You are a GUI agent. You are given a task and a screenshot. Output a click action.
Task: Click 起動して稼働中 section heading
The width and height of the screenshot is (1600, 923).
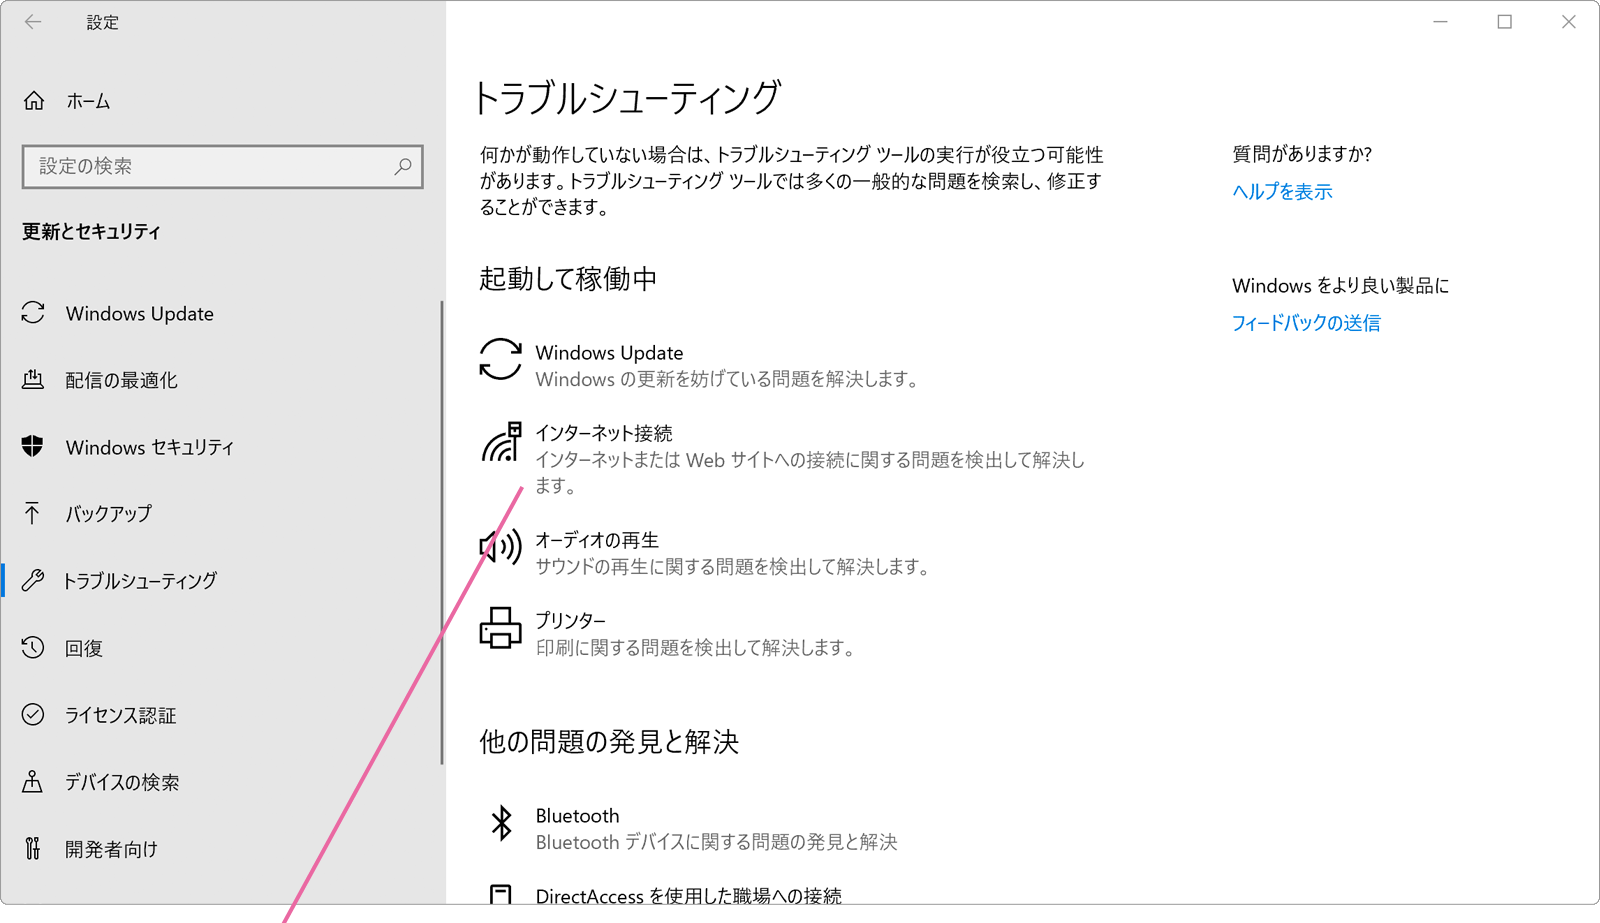(x=568, y=278)
